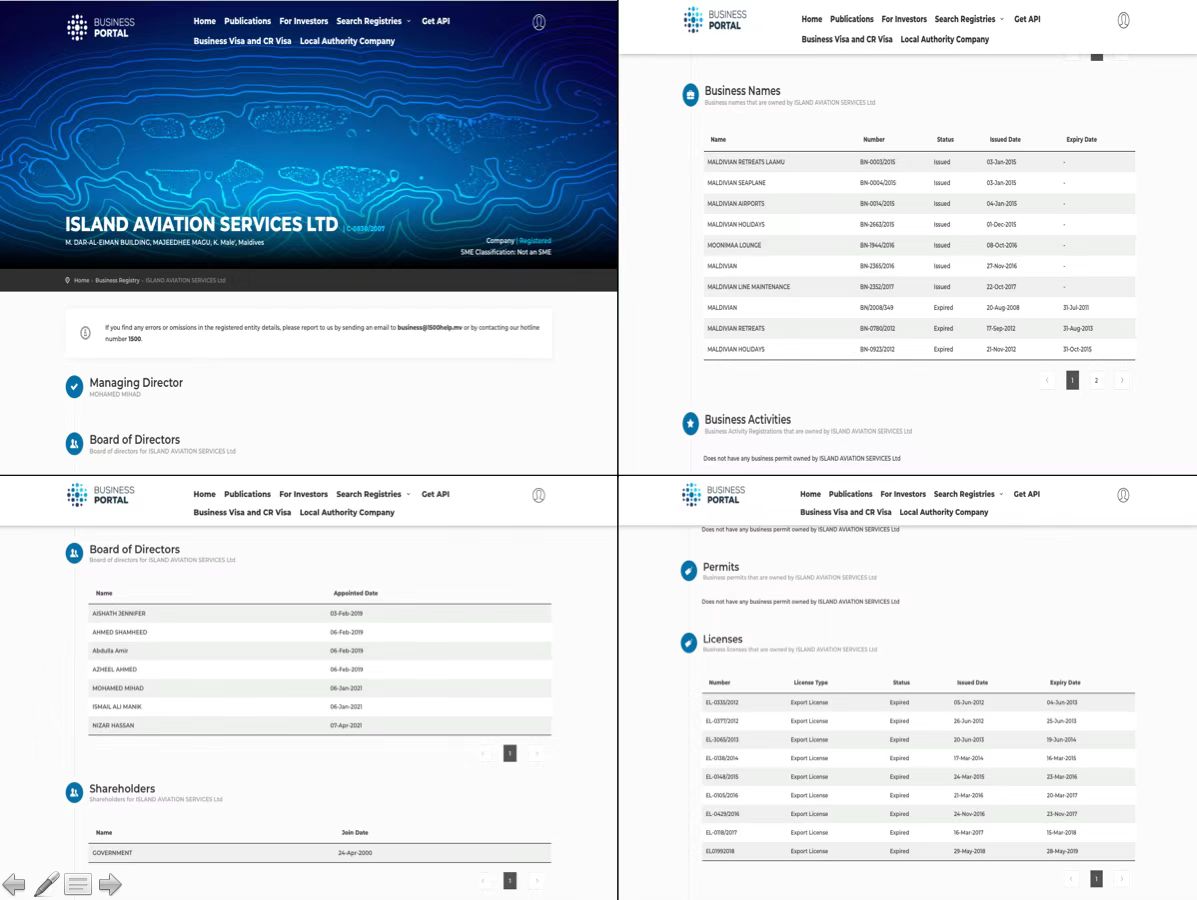Select page 2 of Business Names pagination
This screenshot has width=1197, height=900.
click(x=1096, y=380)
